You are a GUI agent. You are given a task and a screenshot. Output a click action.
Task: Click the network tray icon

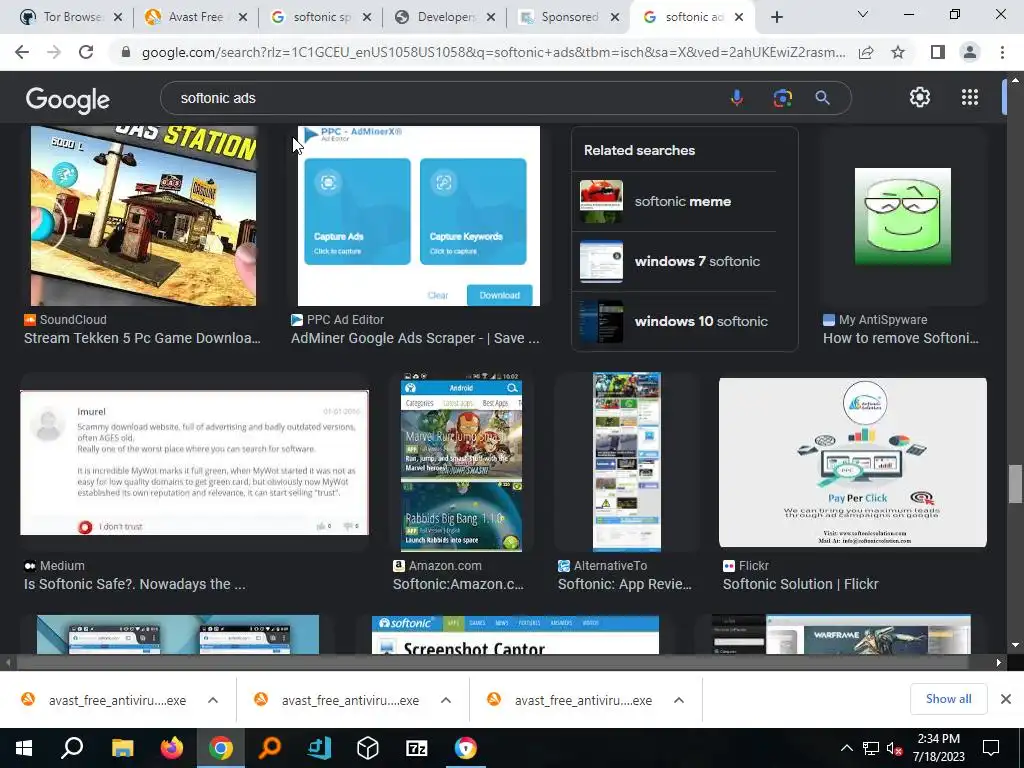pyautogui.click(x=871, y=748)
